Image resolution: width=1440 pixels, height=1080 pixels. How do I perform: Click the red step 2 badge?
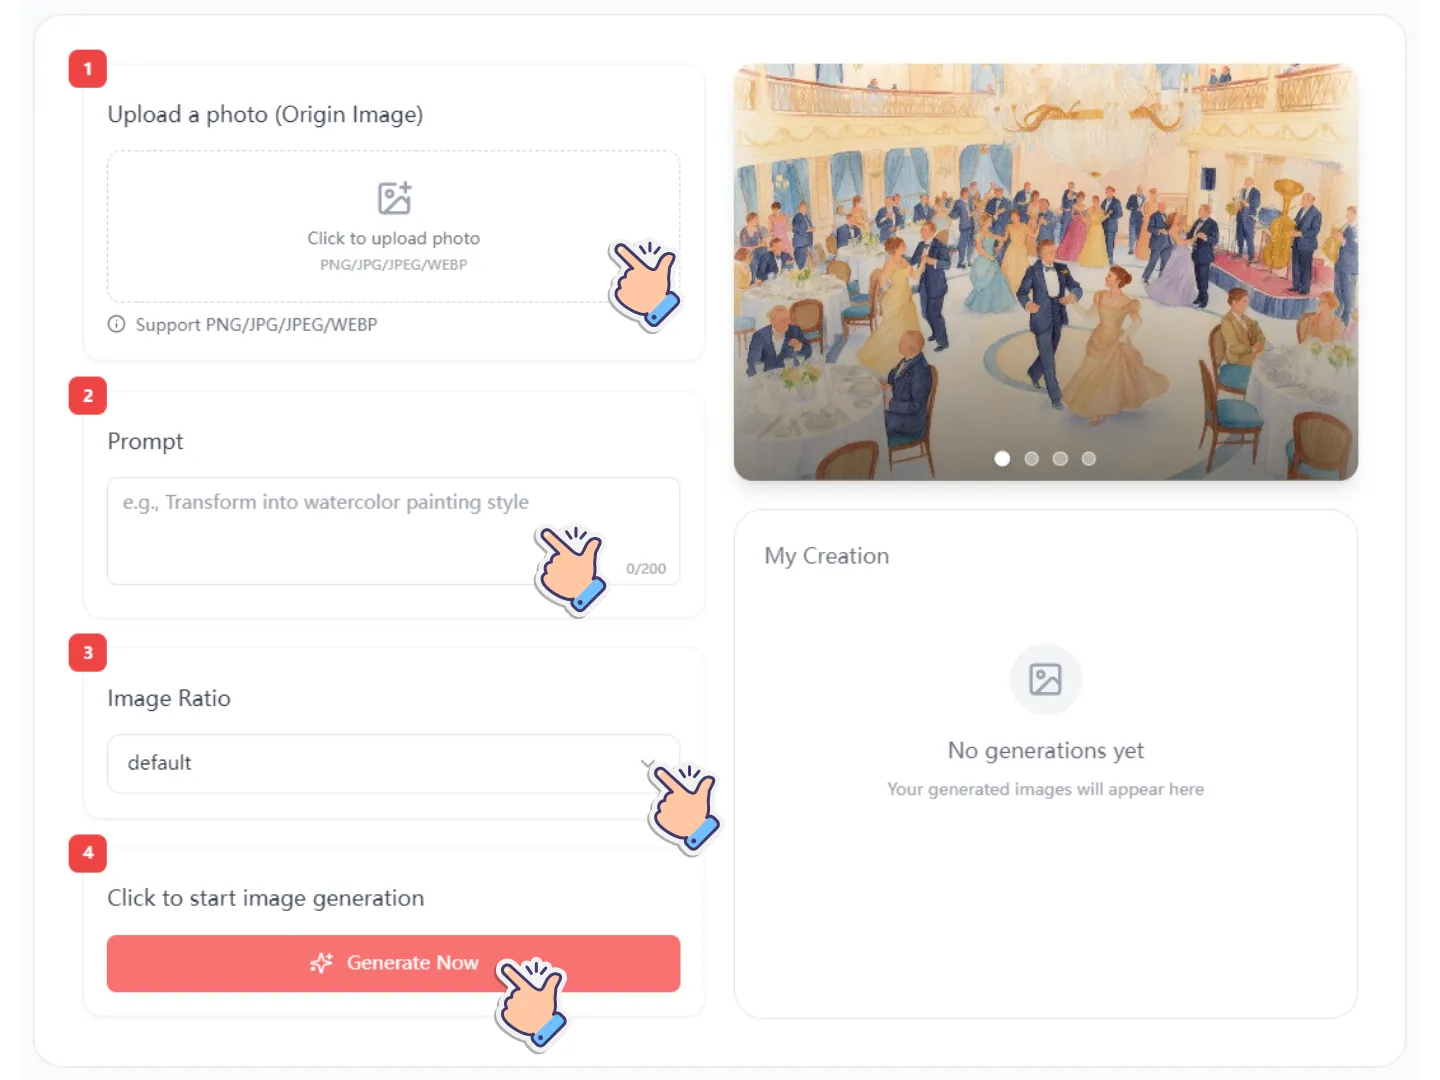tap(88, 396)
